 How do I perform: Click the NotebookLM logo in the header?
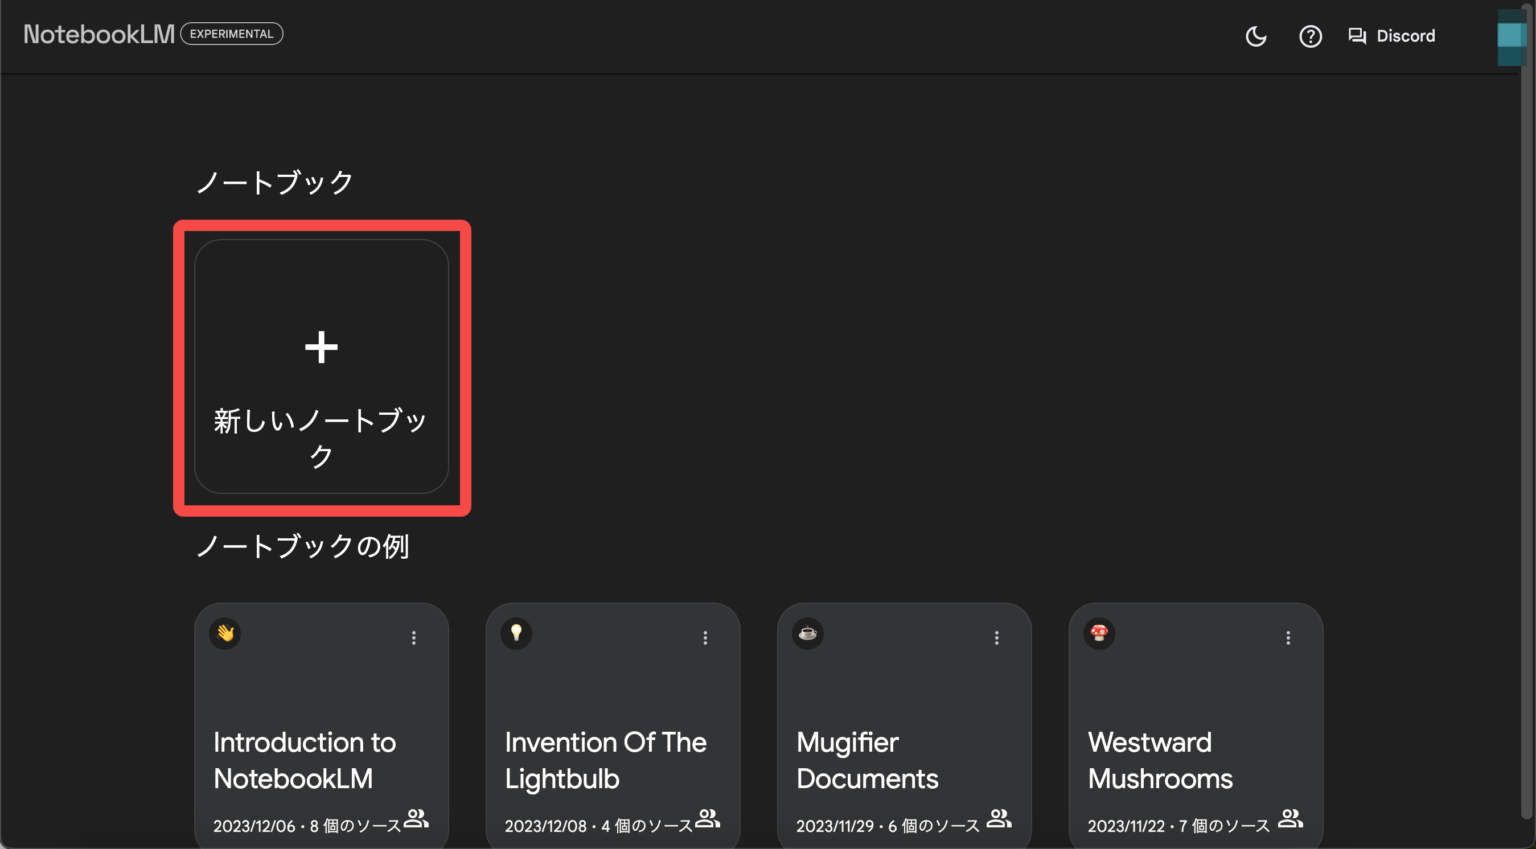[x=97, y=33]
